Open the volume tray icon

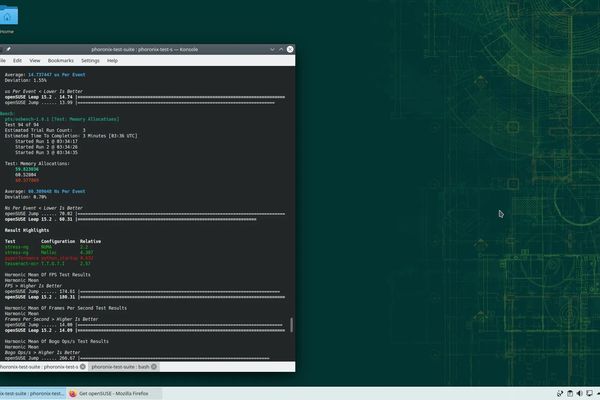click(x=579, y=393)
